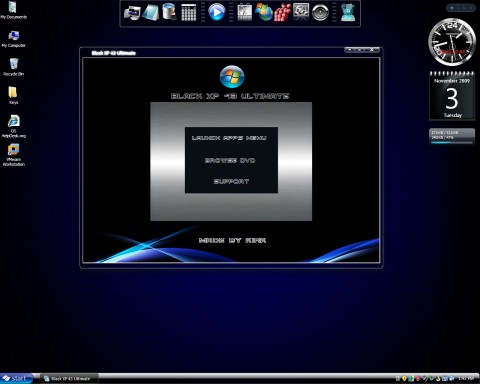Open the Support option
The image size is (480, 384).
pyautogui.click(x=231, y=181)
